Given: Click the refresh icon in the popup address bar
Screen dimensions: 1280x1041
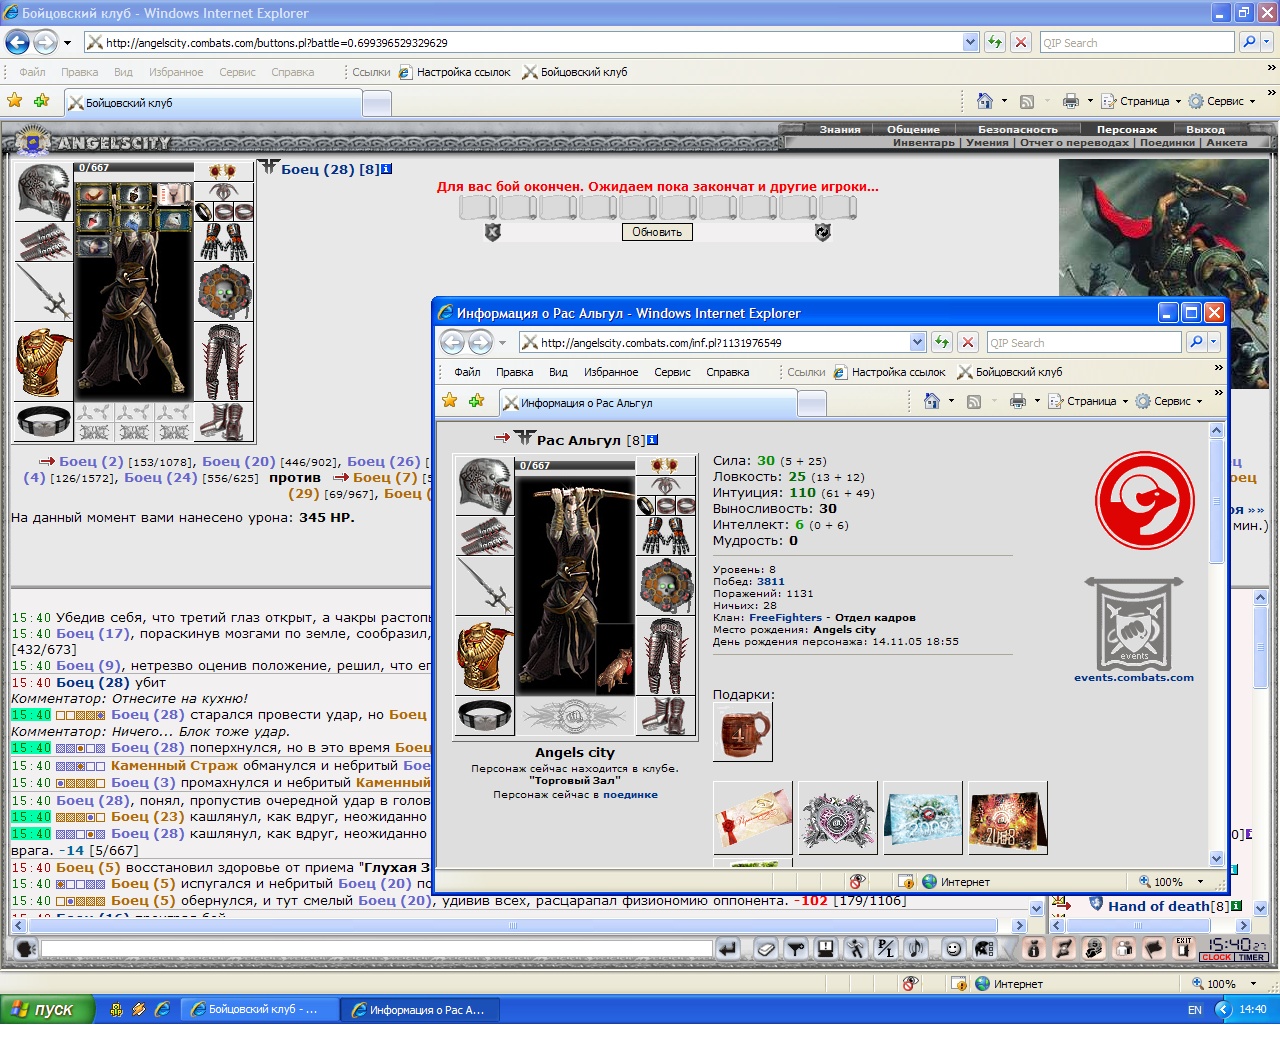Looking at the screenshot, I should [942, 342].
